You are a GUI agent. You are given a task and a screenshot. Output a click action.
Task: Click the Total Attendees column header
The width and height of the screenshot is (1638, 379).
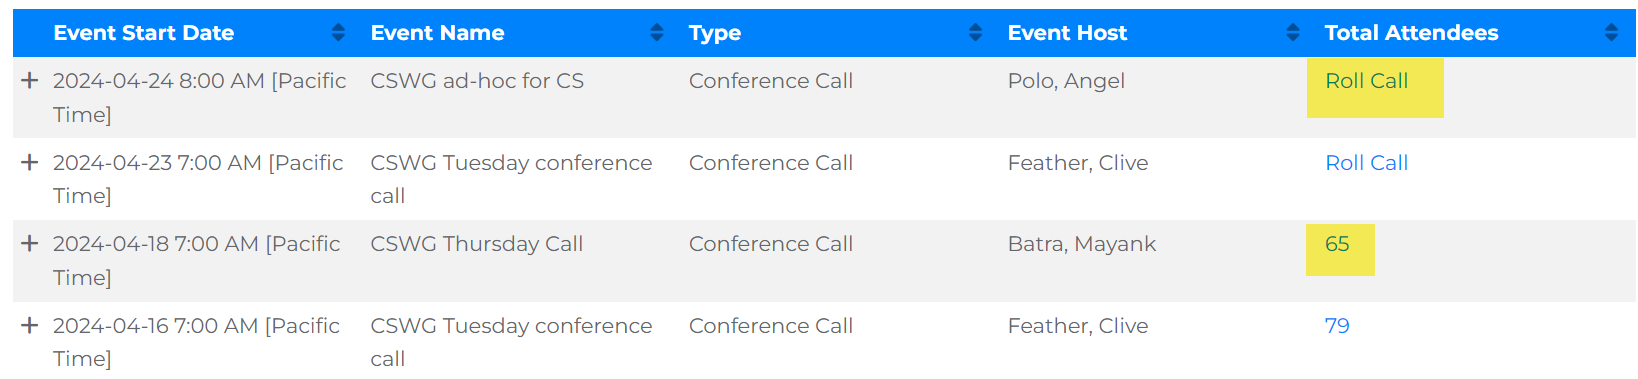click(1411, 33)
